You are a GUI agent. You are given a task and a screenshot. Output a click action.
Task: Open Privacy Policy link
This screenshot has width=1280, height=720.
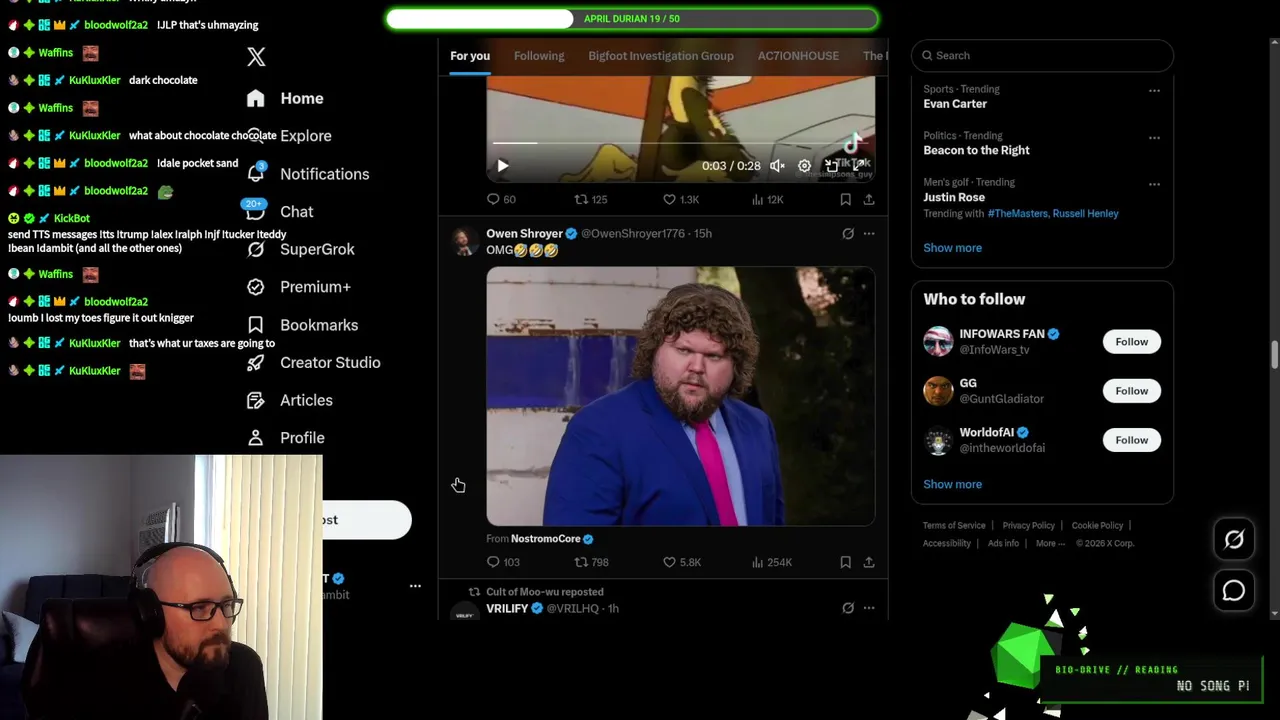tap(1028, 526)
